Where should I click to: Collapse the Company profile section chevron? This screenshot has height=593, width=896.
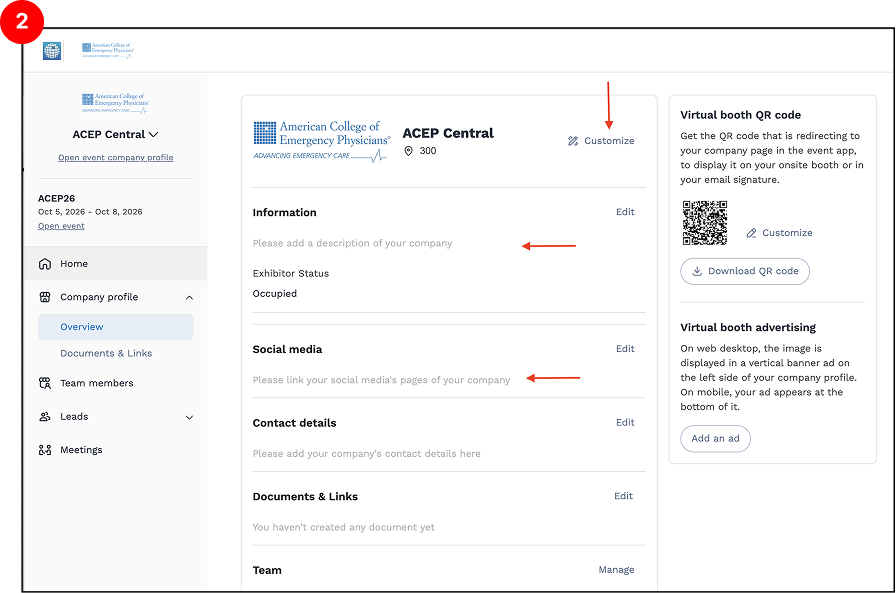[189, 298]
